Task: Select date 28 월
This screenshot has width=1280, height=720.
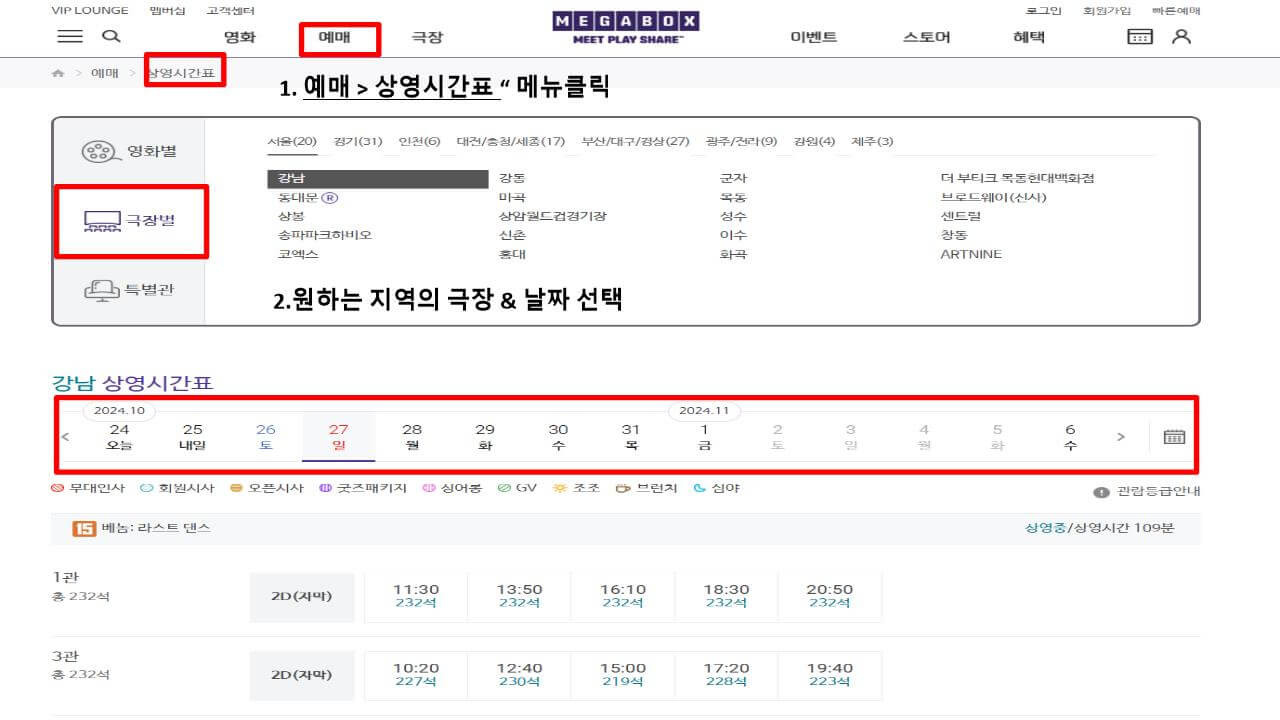Action: [412, 437]
